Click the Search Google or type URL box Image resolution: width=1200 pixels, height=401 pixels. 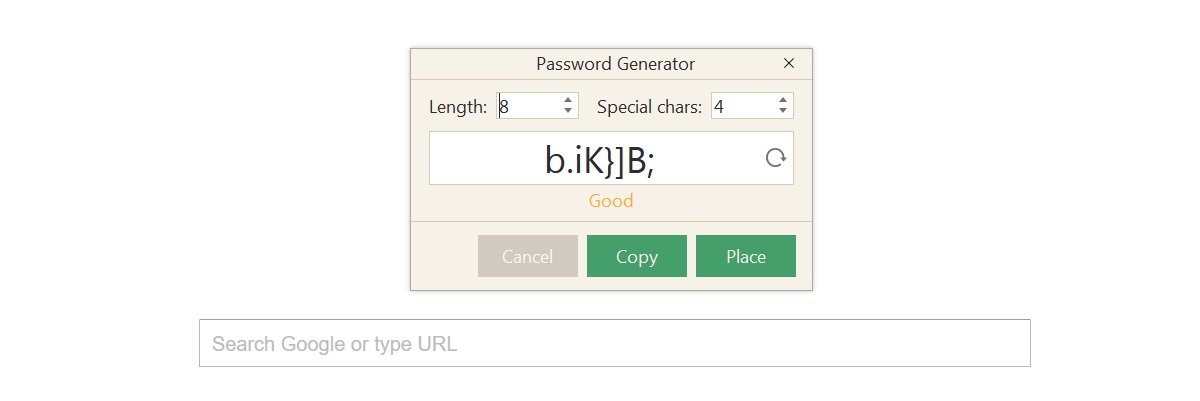point(615,343)
